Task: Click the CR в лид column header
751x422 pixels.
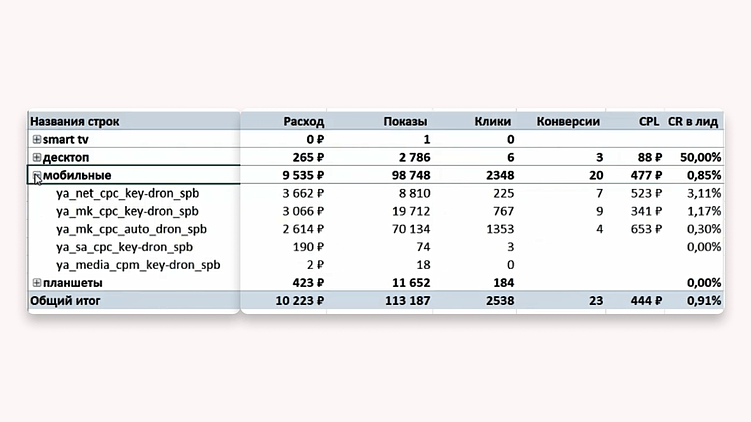Action: click(x=693, y=122)
